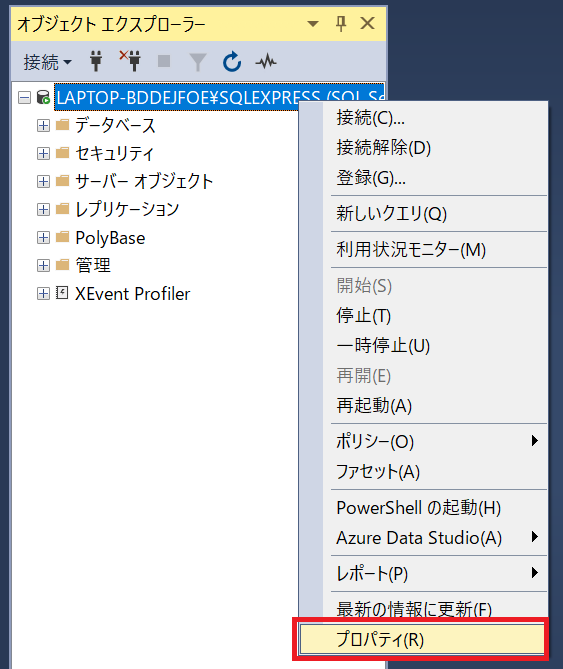563x669 pixels.
Task: Open the panel window position dropdown arrow
Action: [x=313, y=23]
